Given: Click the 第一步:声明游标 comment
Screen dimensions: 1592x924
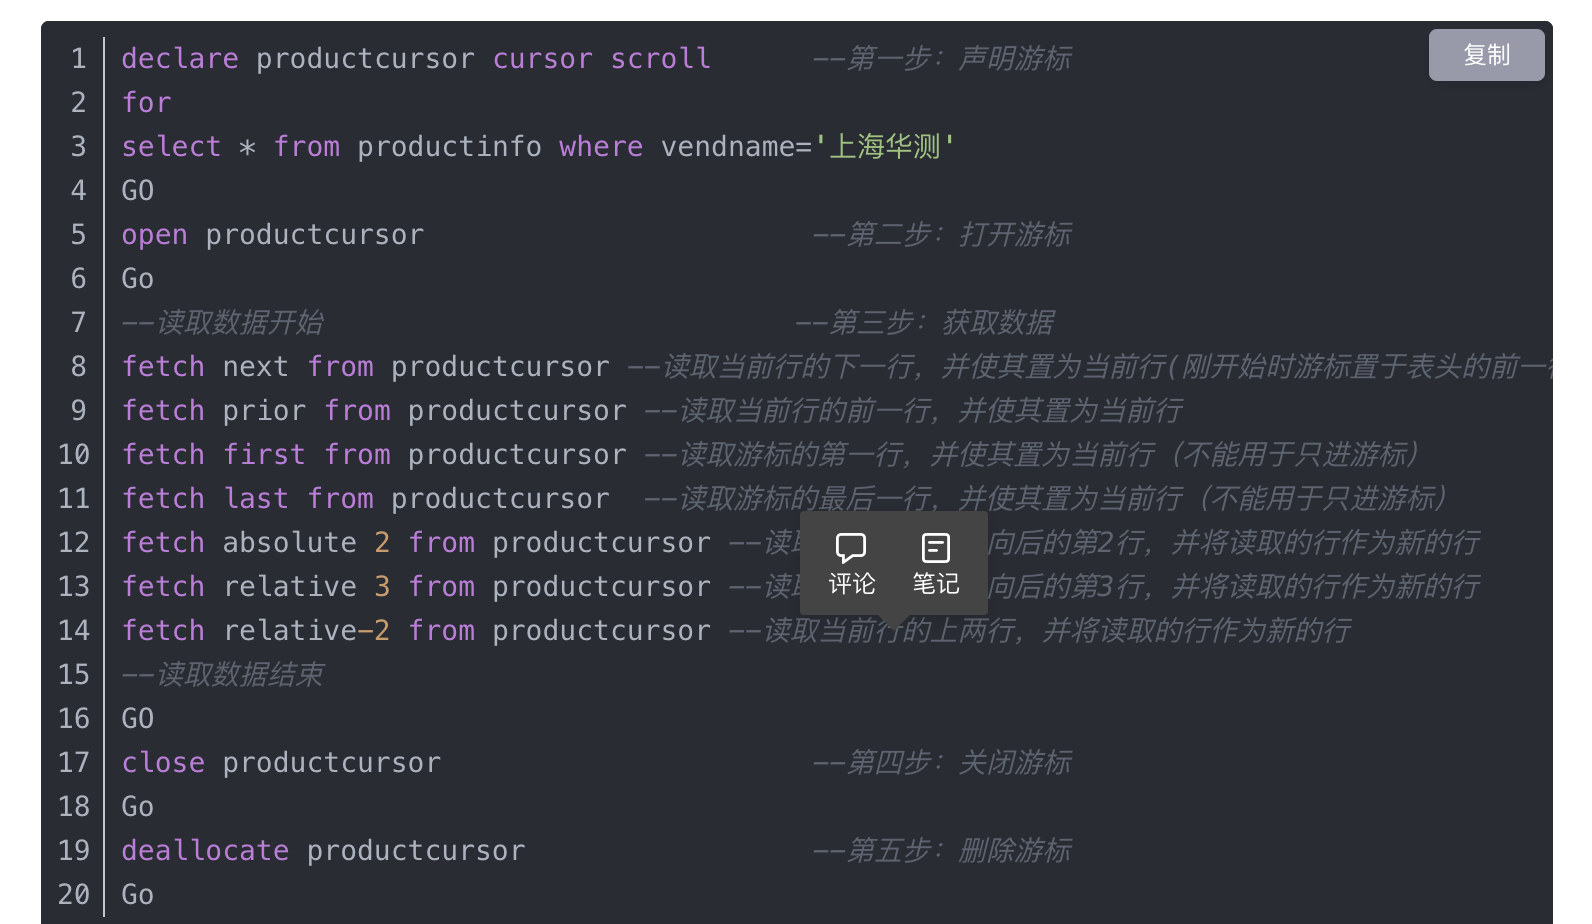Looking at the screenshot, I should tap(942, 59).
